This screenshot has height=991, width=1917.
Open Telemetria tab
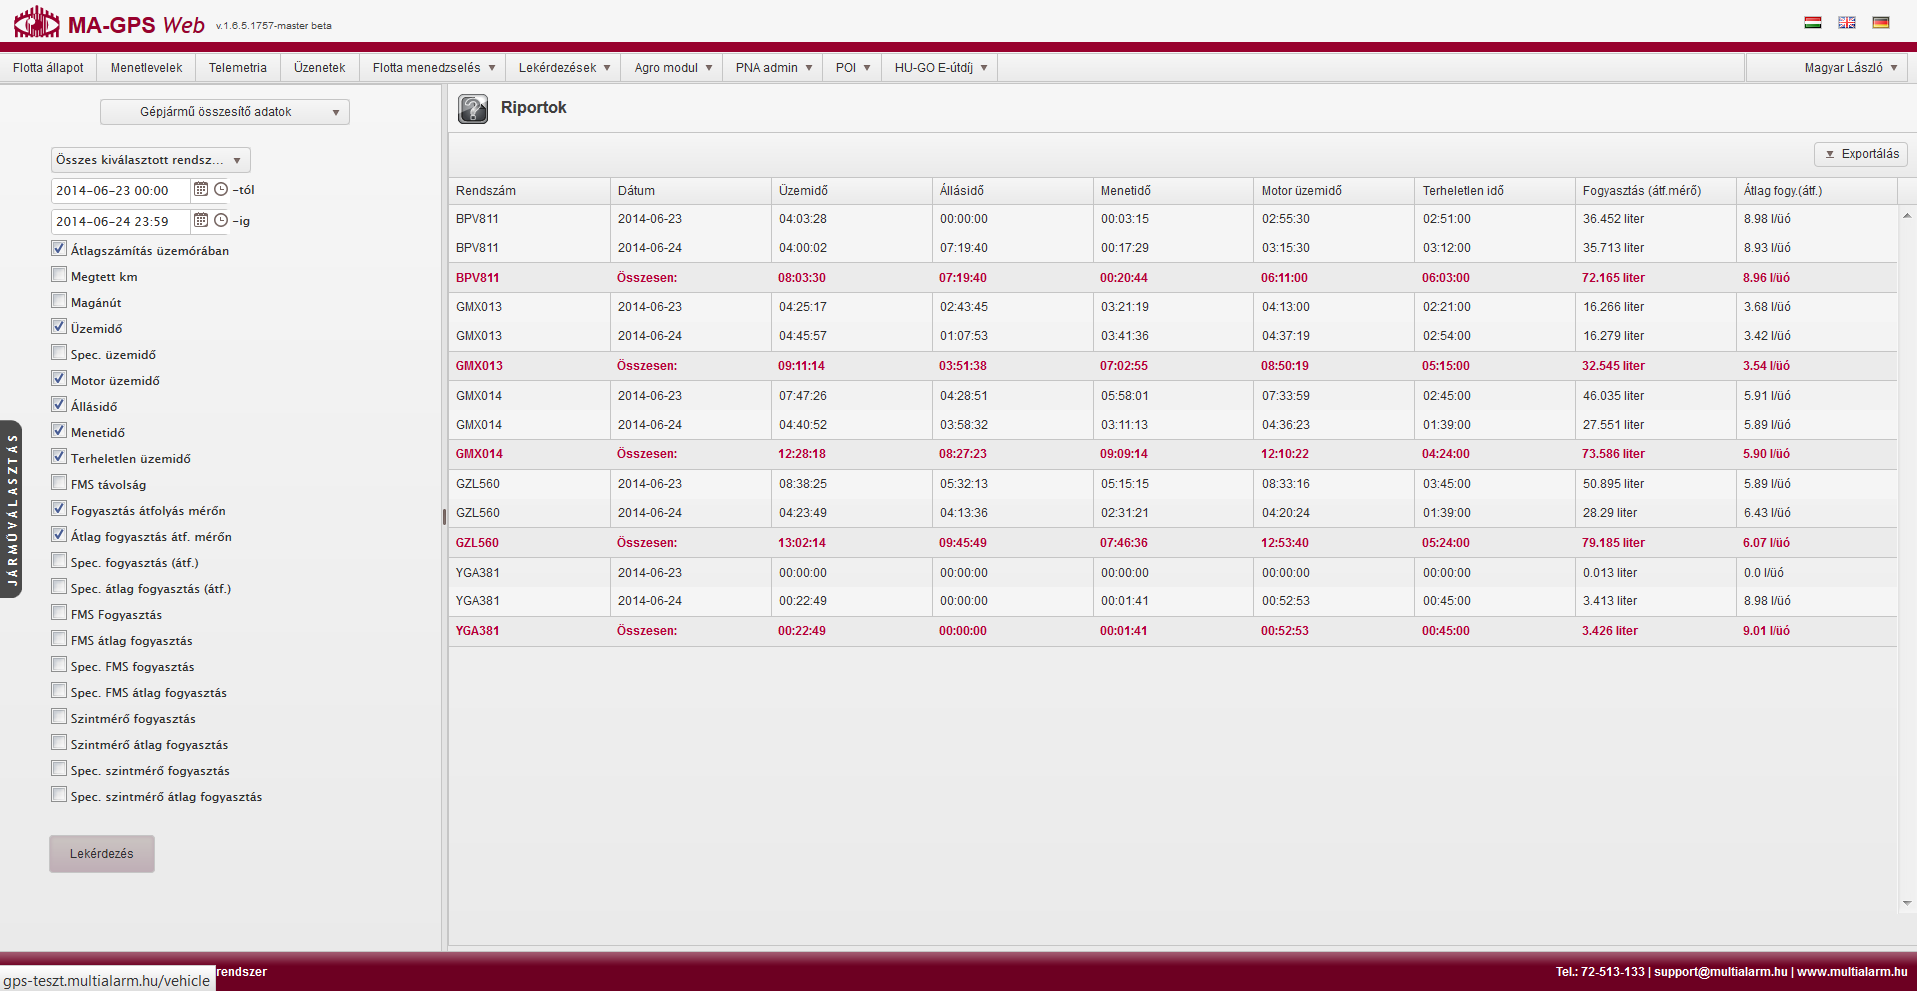click(238, 68)
